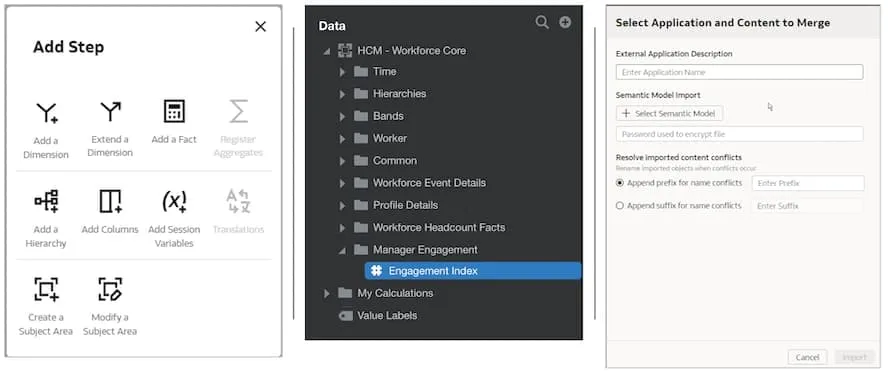Collapse the Manager Engagement folder
The height and width of the screenshot is (372, 888).
(x=342, y=250)
